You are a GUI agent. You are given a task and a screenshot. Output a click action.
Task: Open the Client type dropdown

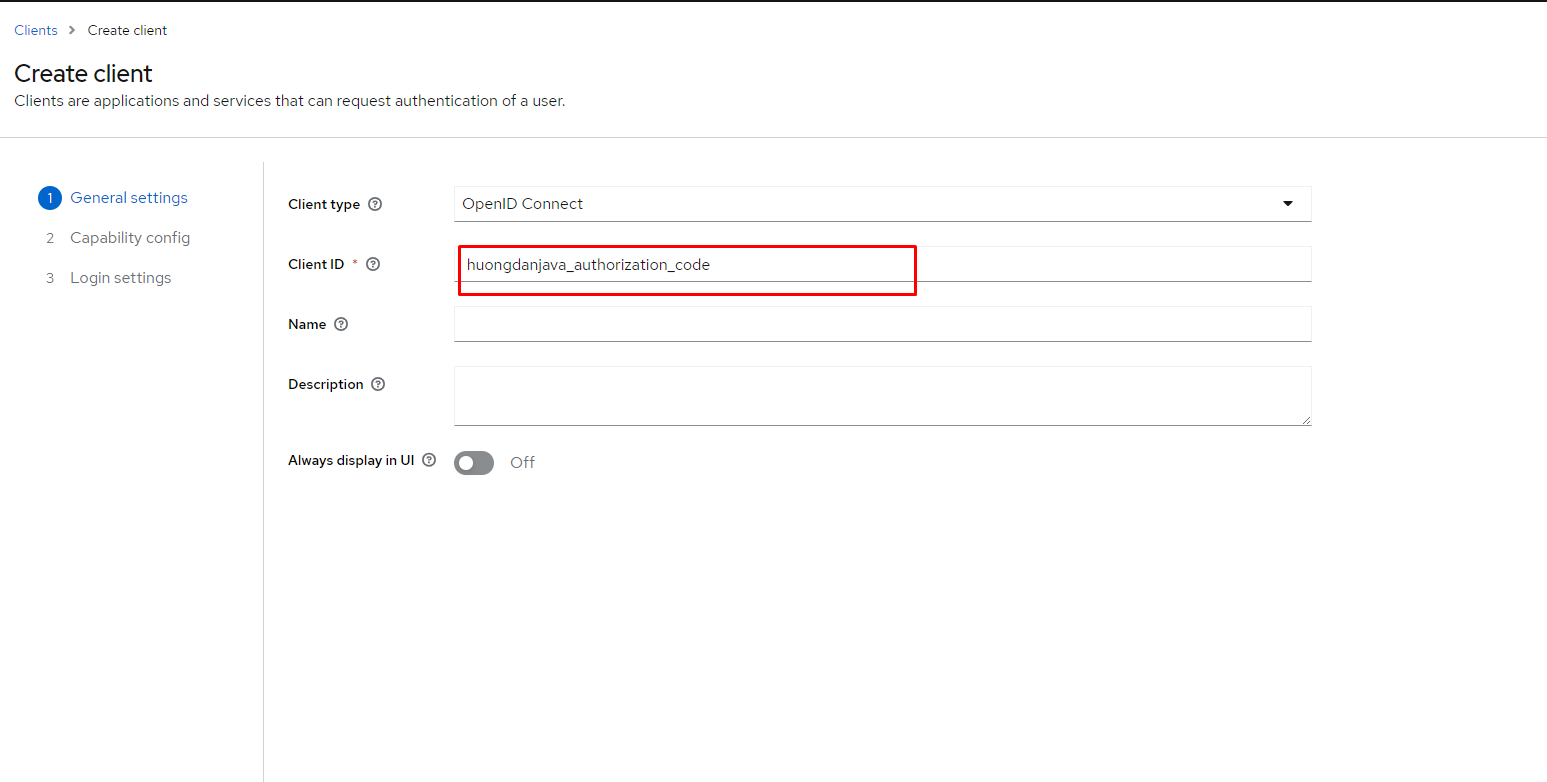click(882, 204)
